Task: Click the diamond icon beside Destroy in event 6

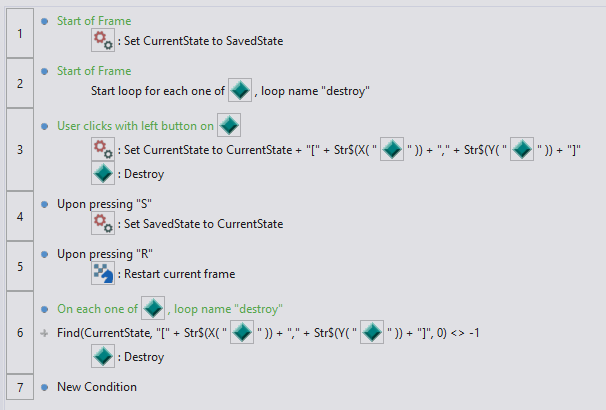Action: tap(103, 355)
